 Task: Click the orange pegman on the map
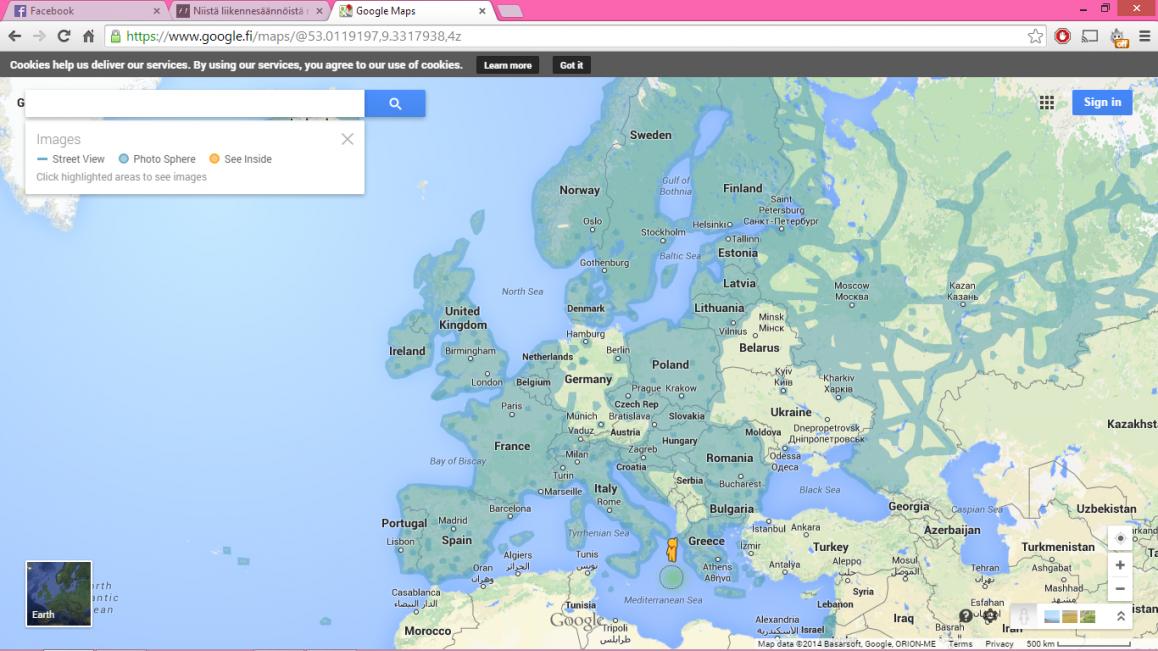(x=671, y=551)
